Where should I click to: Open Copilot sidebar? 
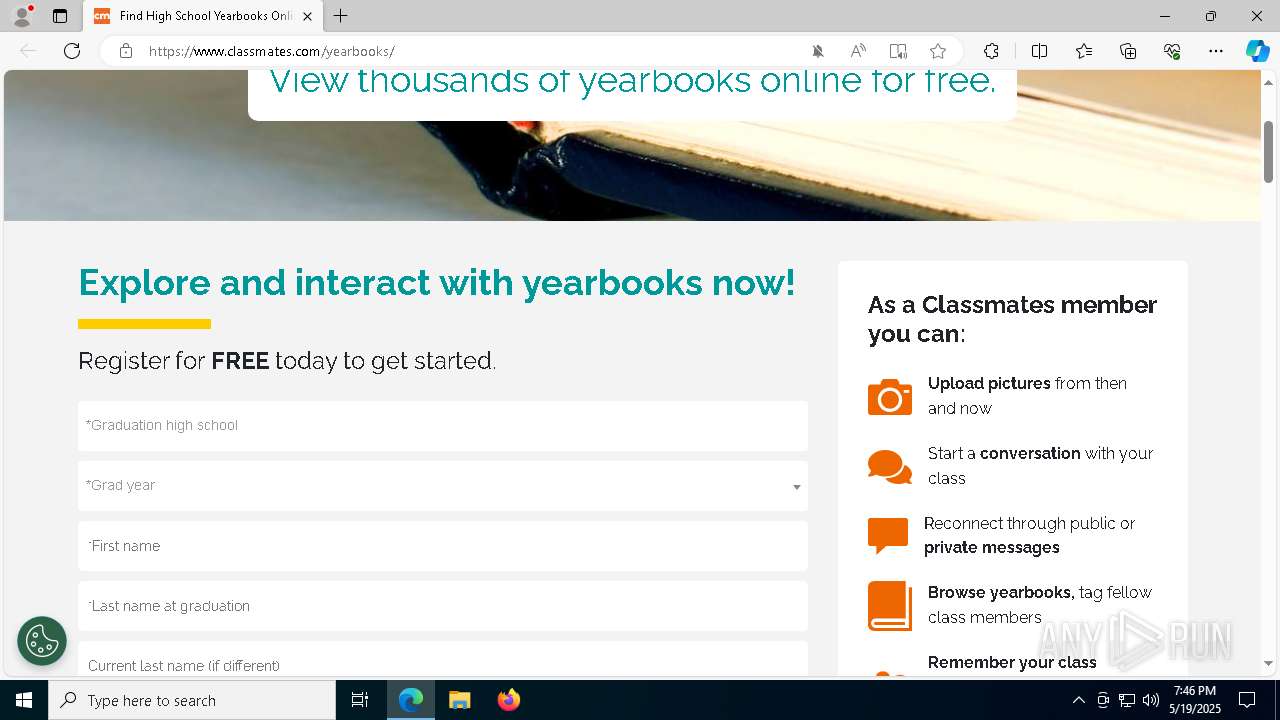1257,51
